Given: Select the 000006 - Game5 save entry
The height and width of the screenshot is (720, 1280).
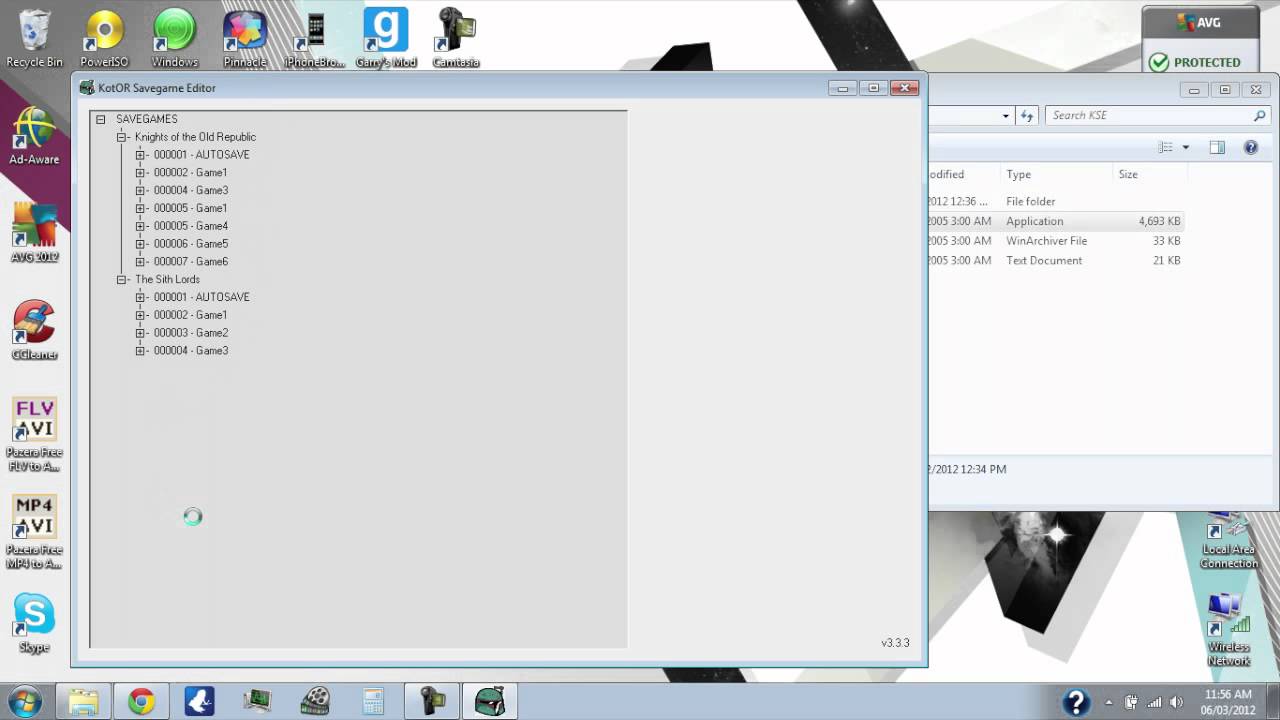Looking at the screenshot, I should tap(191, 244).
